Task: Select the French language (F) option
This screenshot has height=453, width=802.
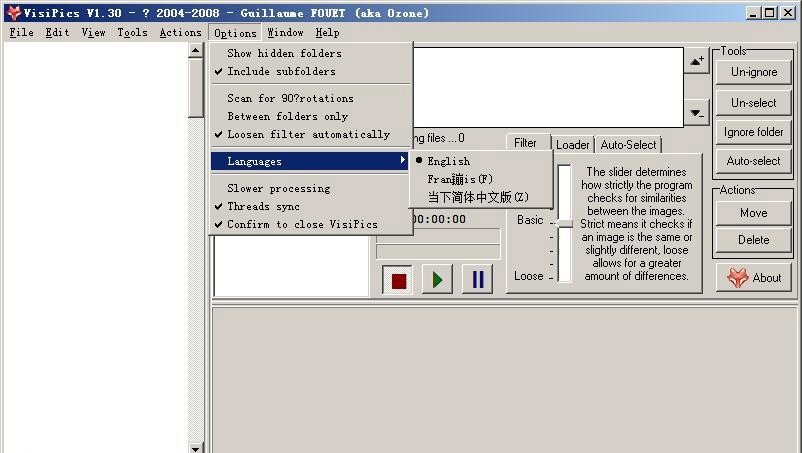Action: (481, 179)
